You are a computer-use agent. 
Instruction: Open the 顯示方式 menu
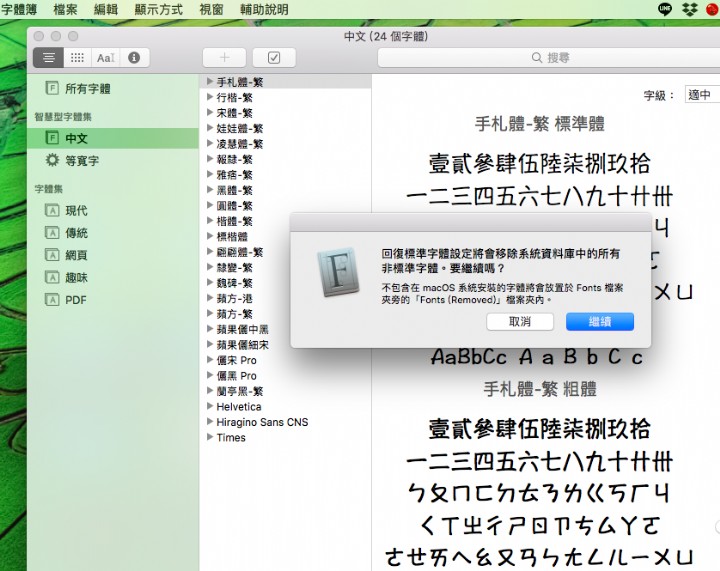tap(159, 9)
